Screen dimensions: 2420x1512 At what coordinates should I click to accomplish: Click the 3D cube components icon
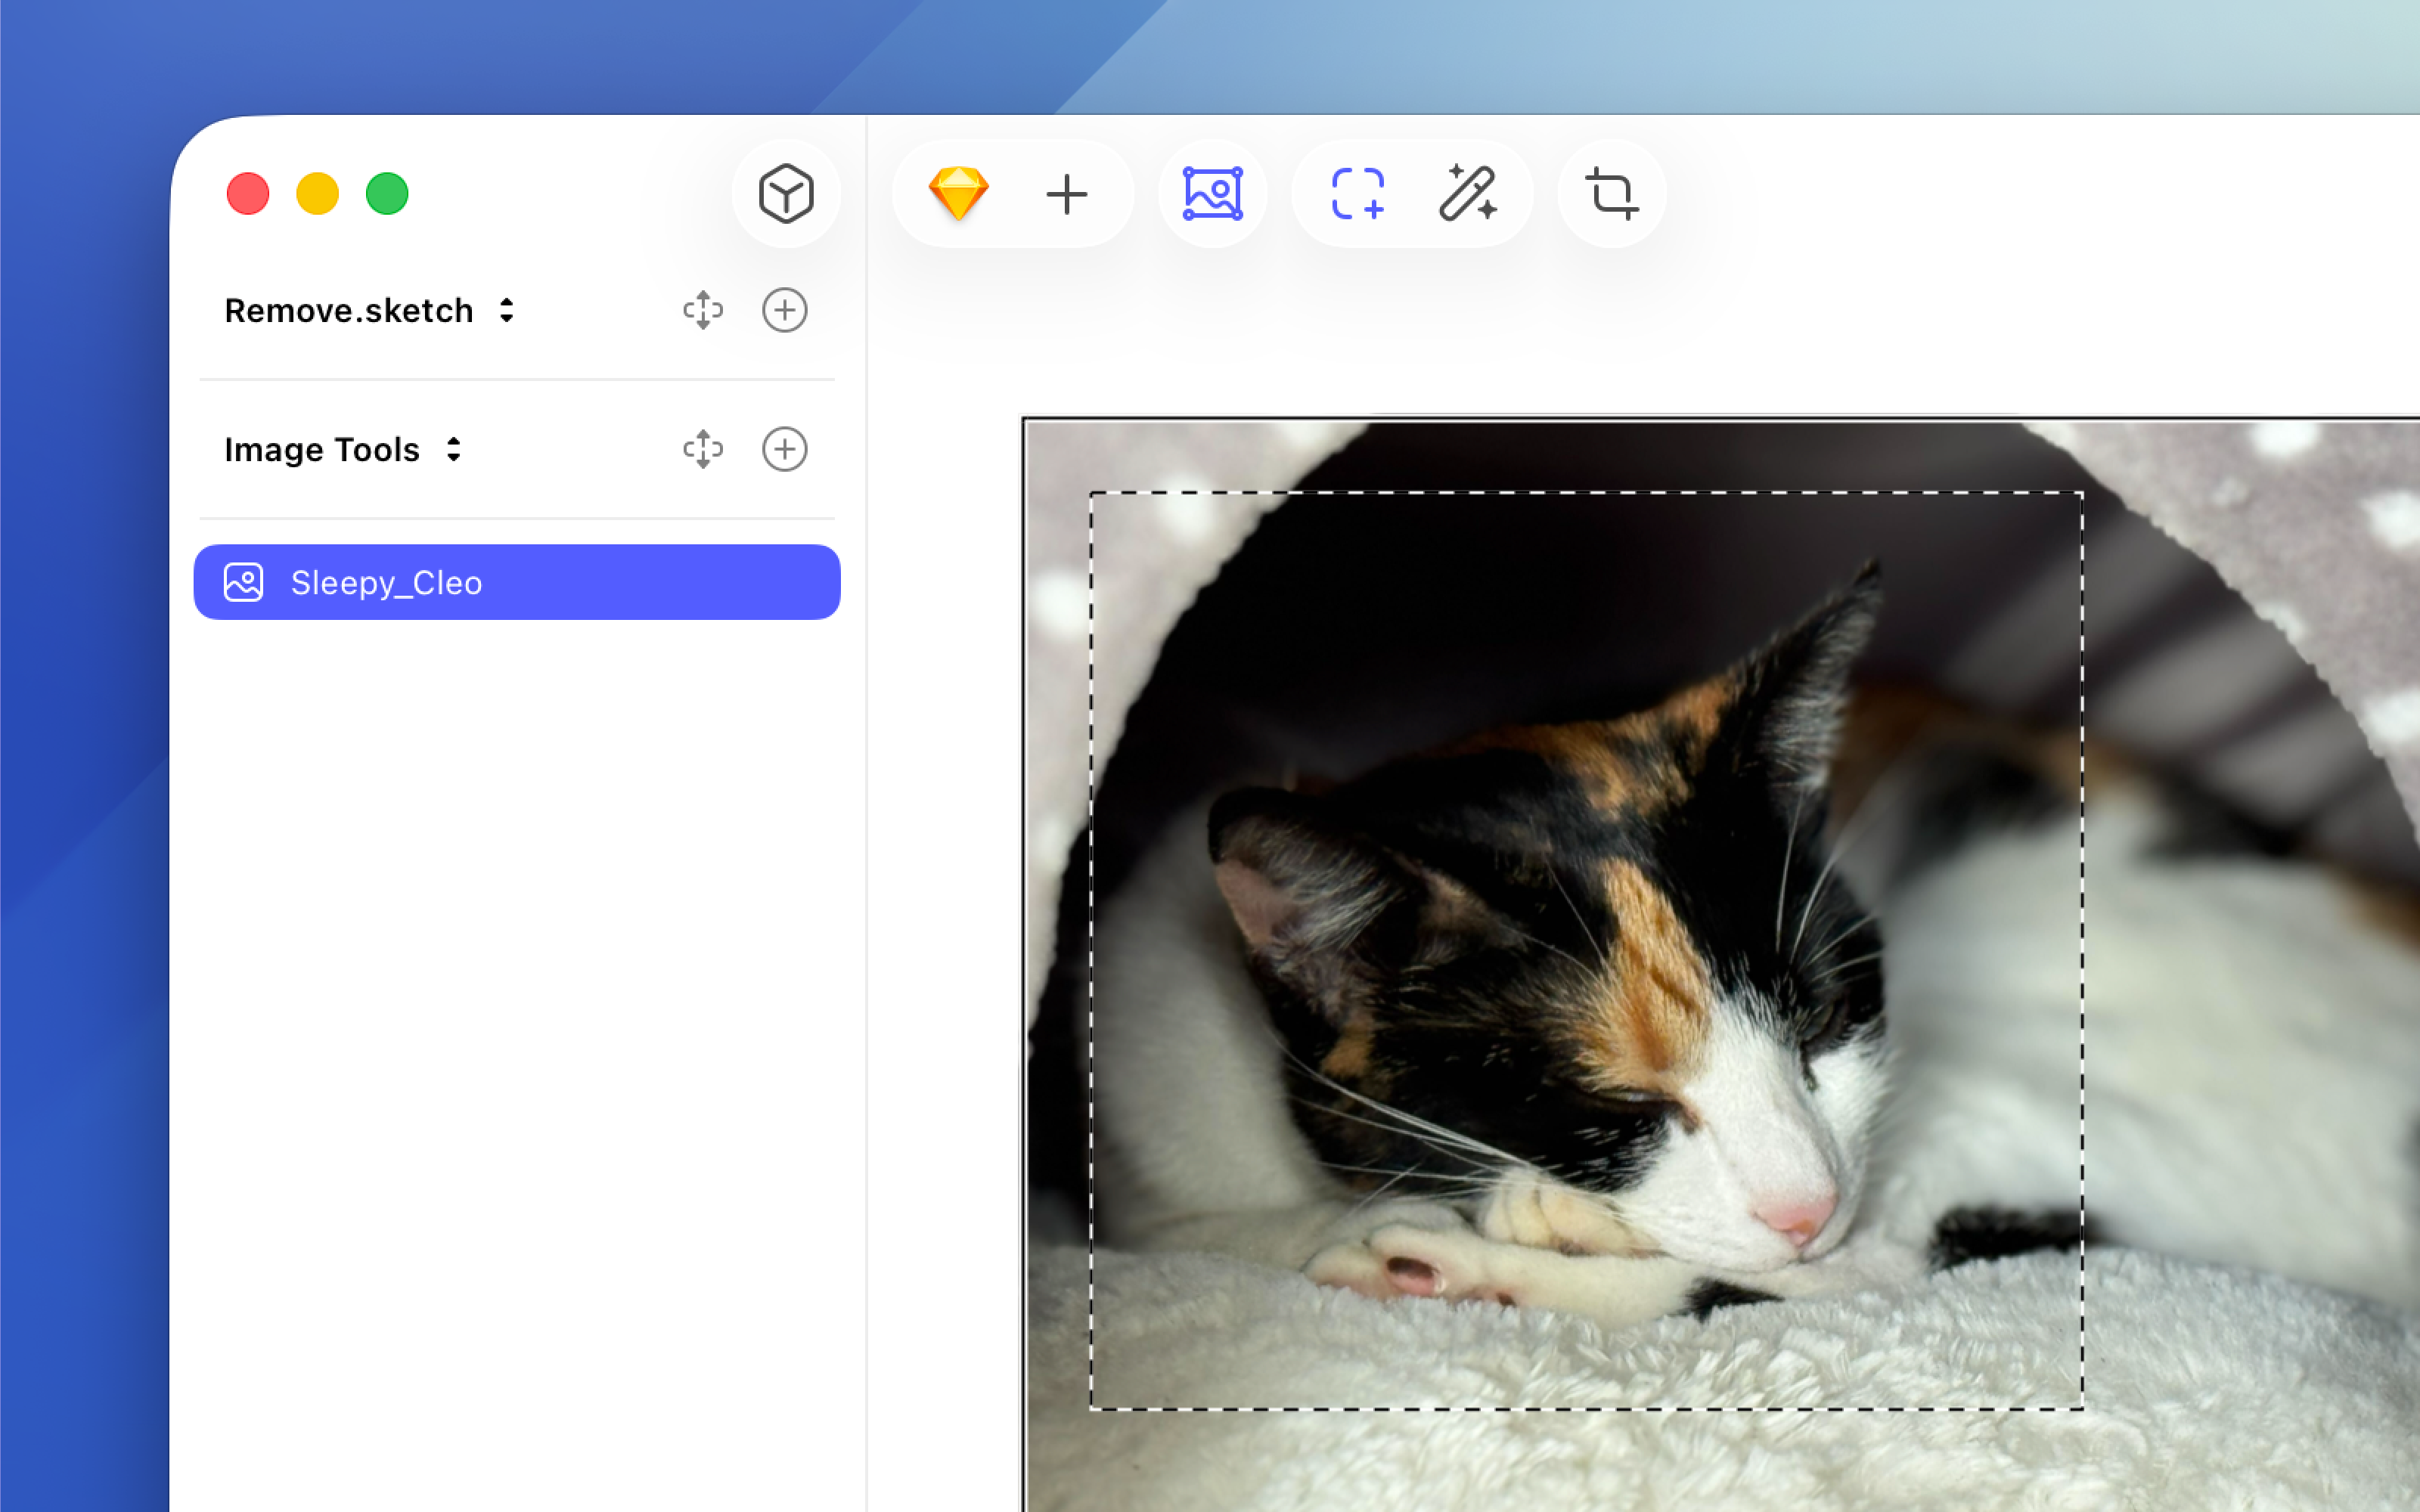(786, 194)
